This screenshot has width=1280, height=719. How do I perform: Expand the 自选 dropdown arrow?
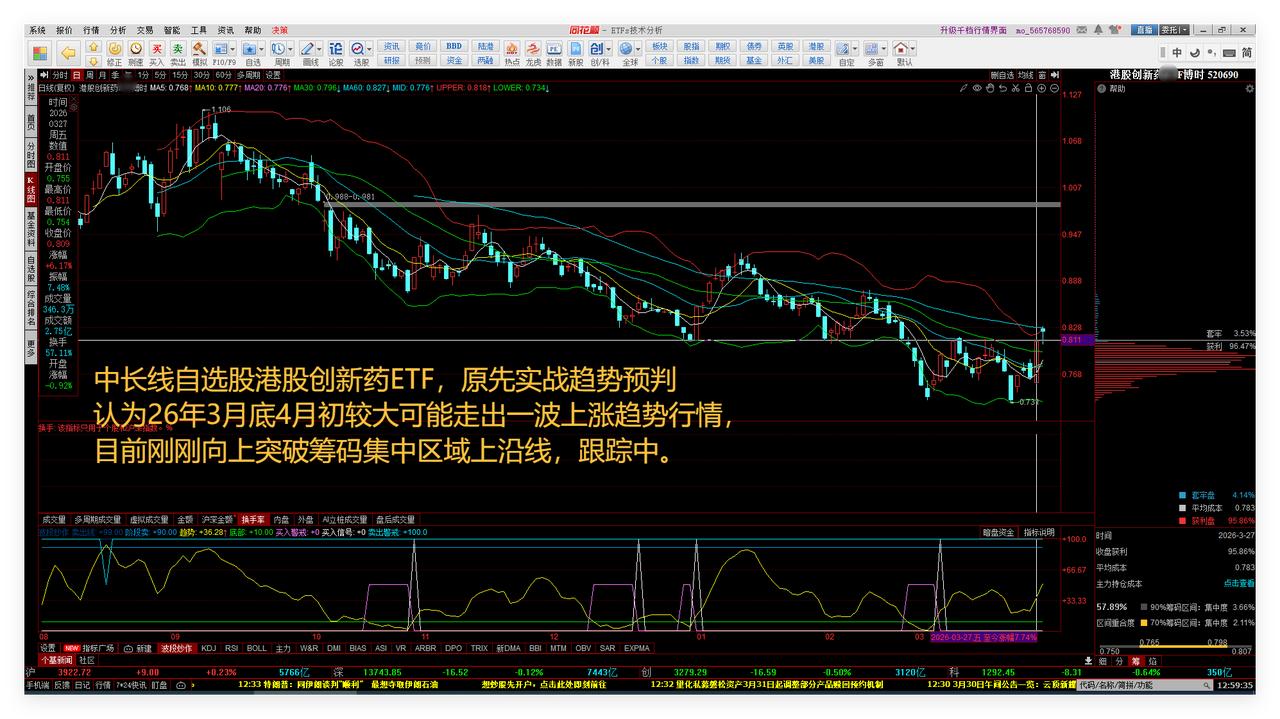click(x=264, y=48)
